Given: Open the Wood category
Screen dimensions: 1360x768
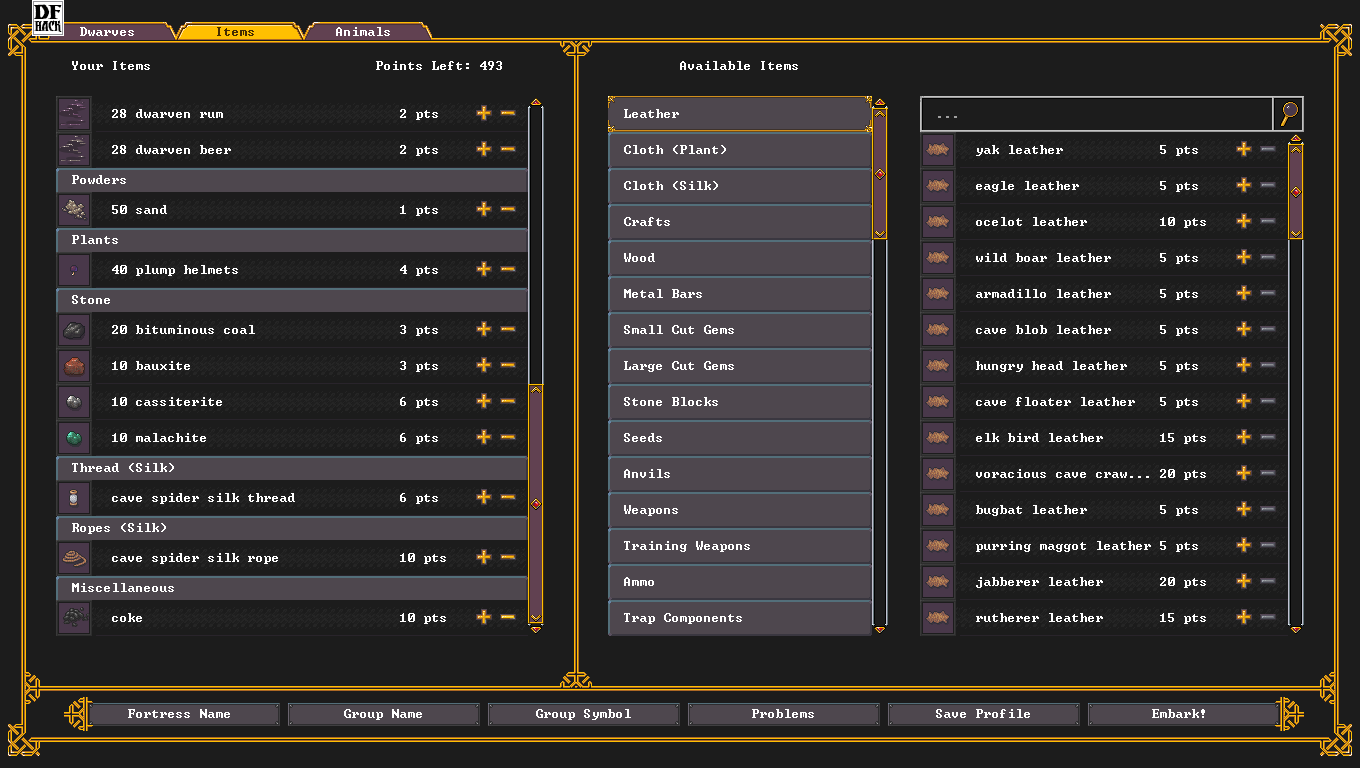Looking at the screenshot, I should [740, 258].
